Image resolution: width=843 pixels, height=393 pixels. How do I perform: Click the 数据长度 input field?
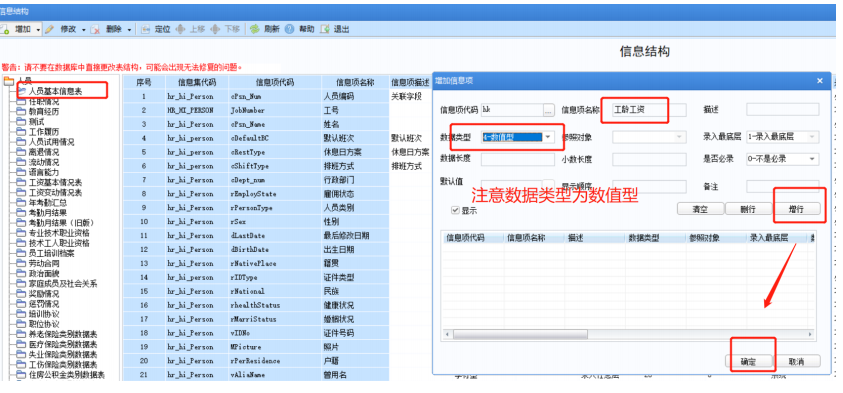click(517, 159)
